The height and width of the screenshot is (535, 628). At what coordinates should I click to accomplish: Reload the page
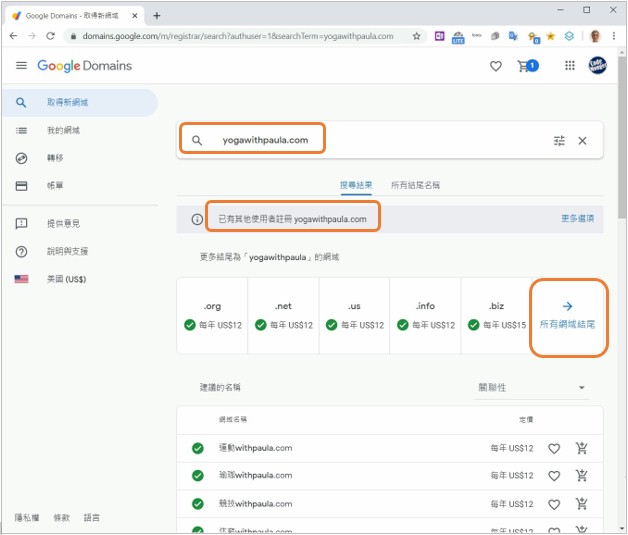(x=50, y=36)
